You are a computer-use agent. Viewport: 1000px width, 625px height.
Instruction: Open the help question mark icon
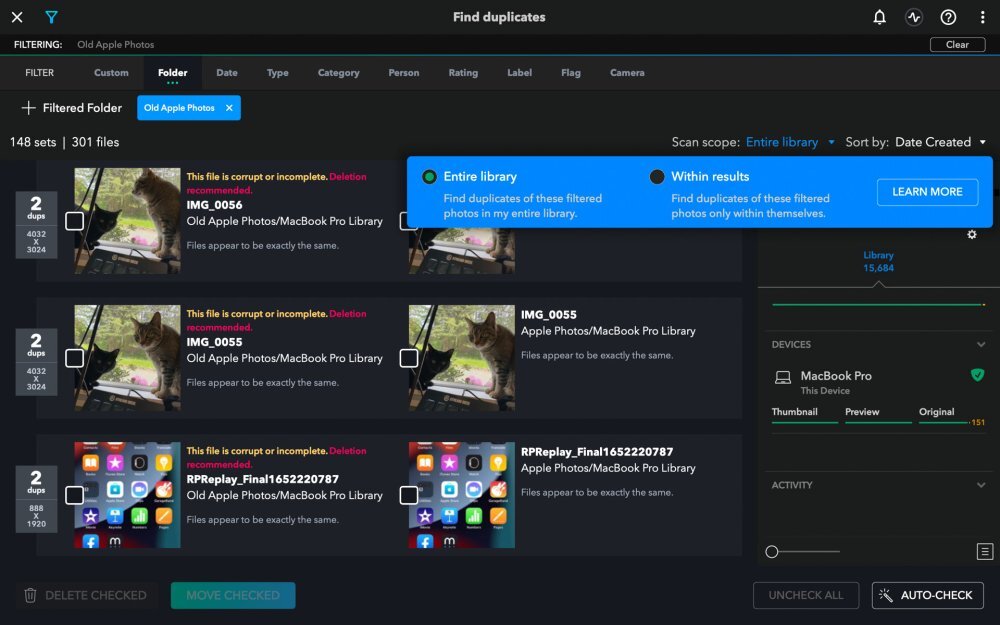click(948, 17)
